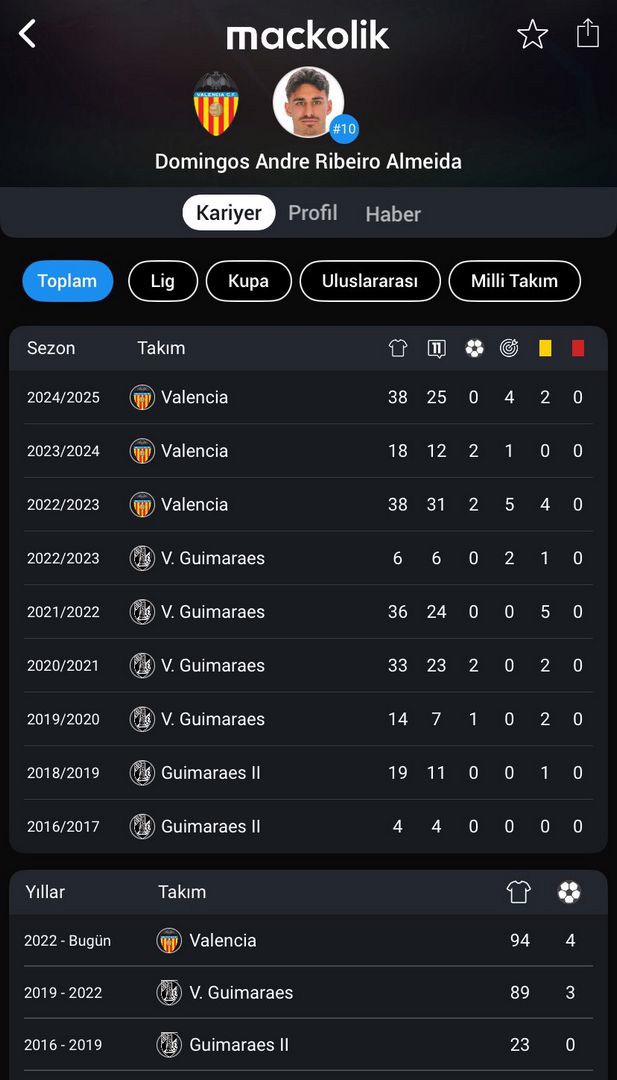Select the Kariyer tab

tap(229, 213)
